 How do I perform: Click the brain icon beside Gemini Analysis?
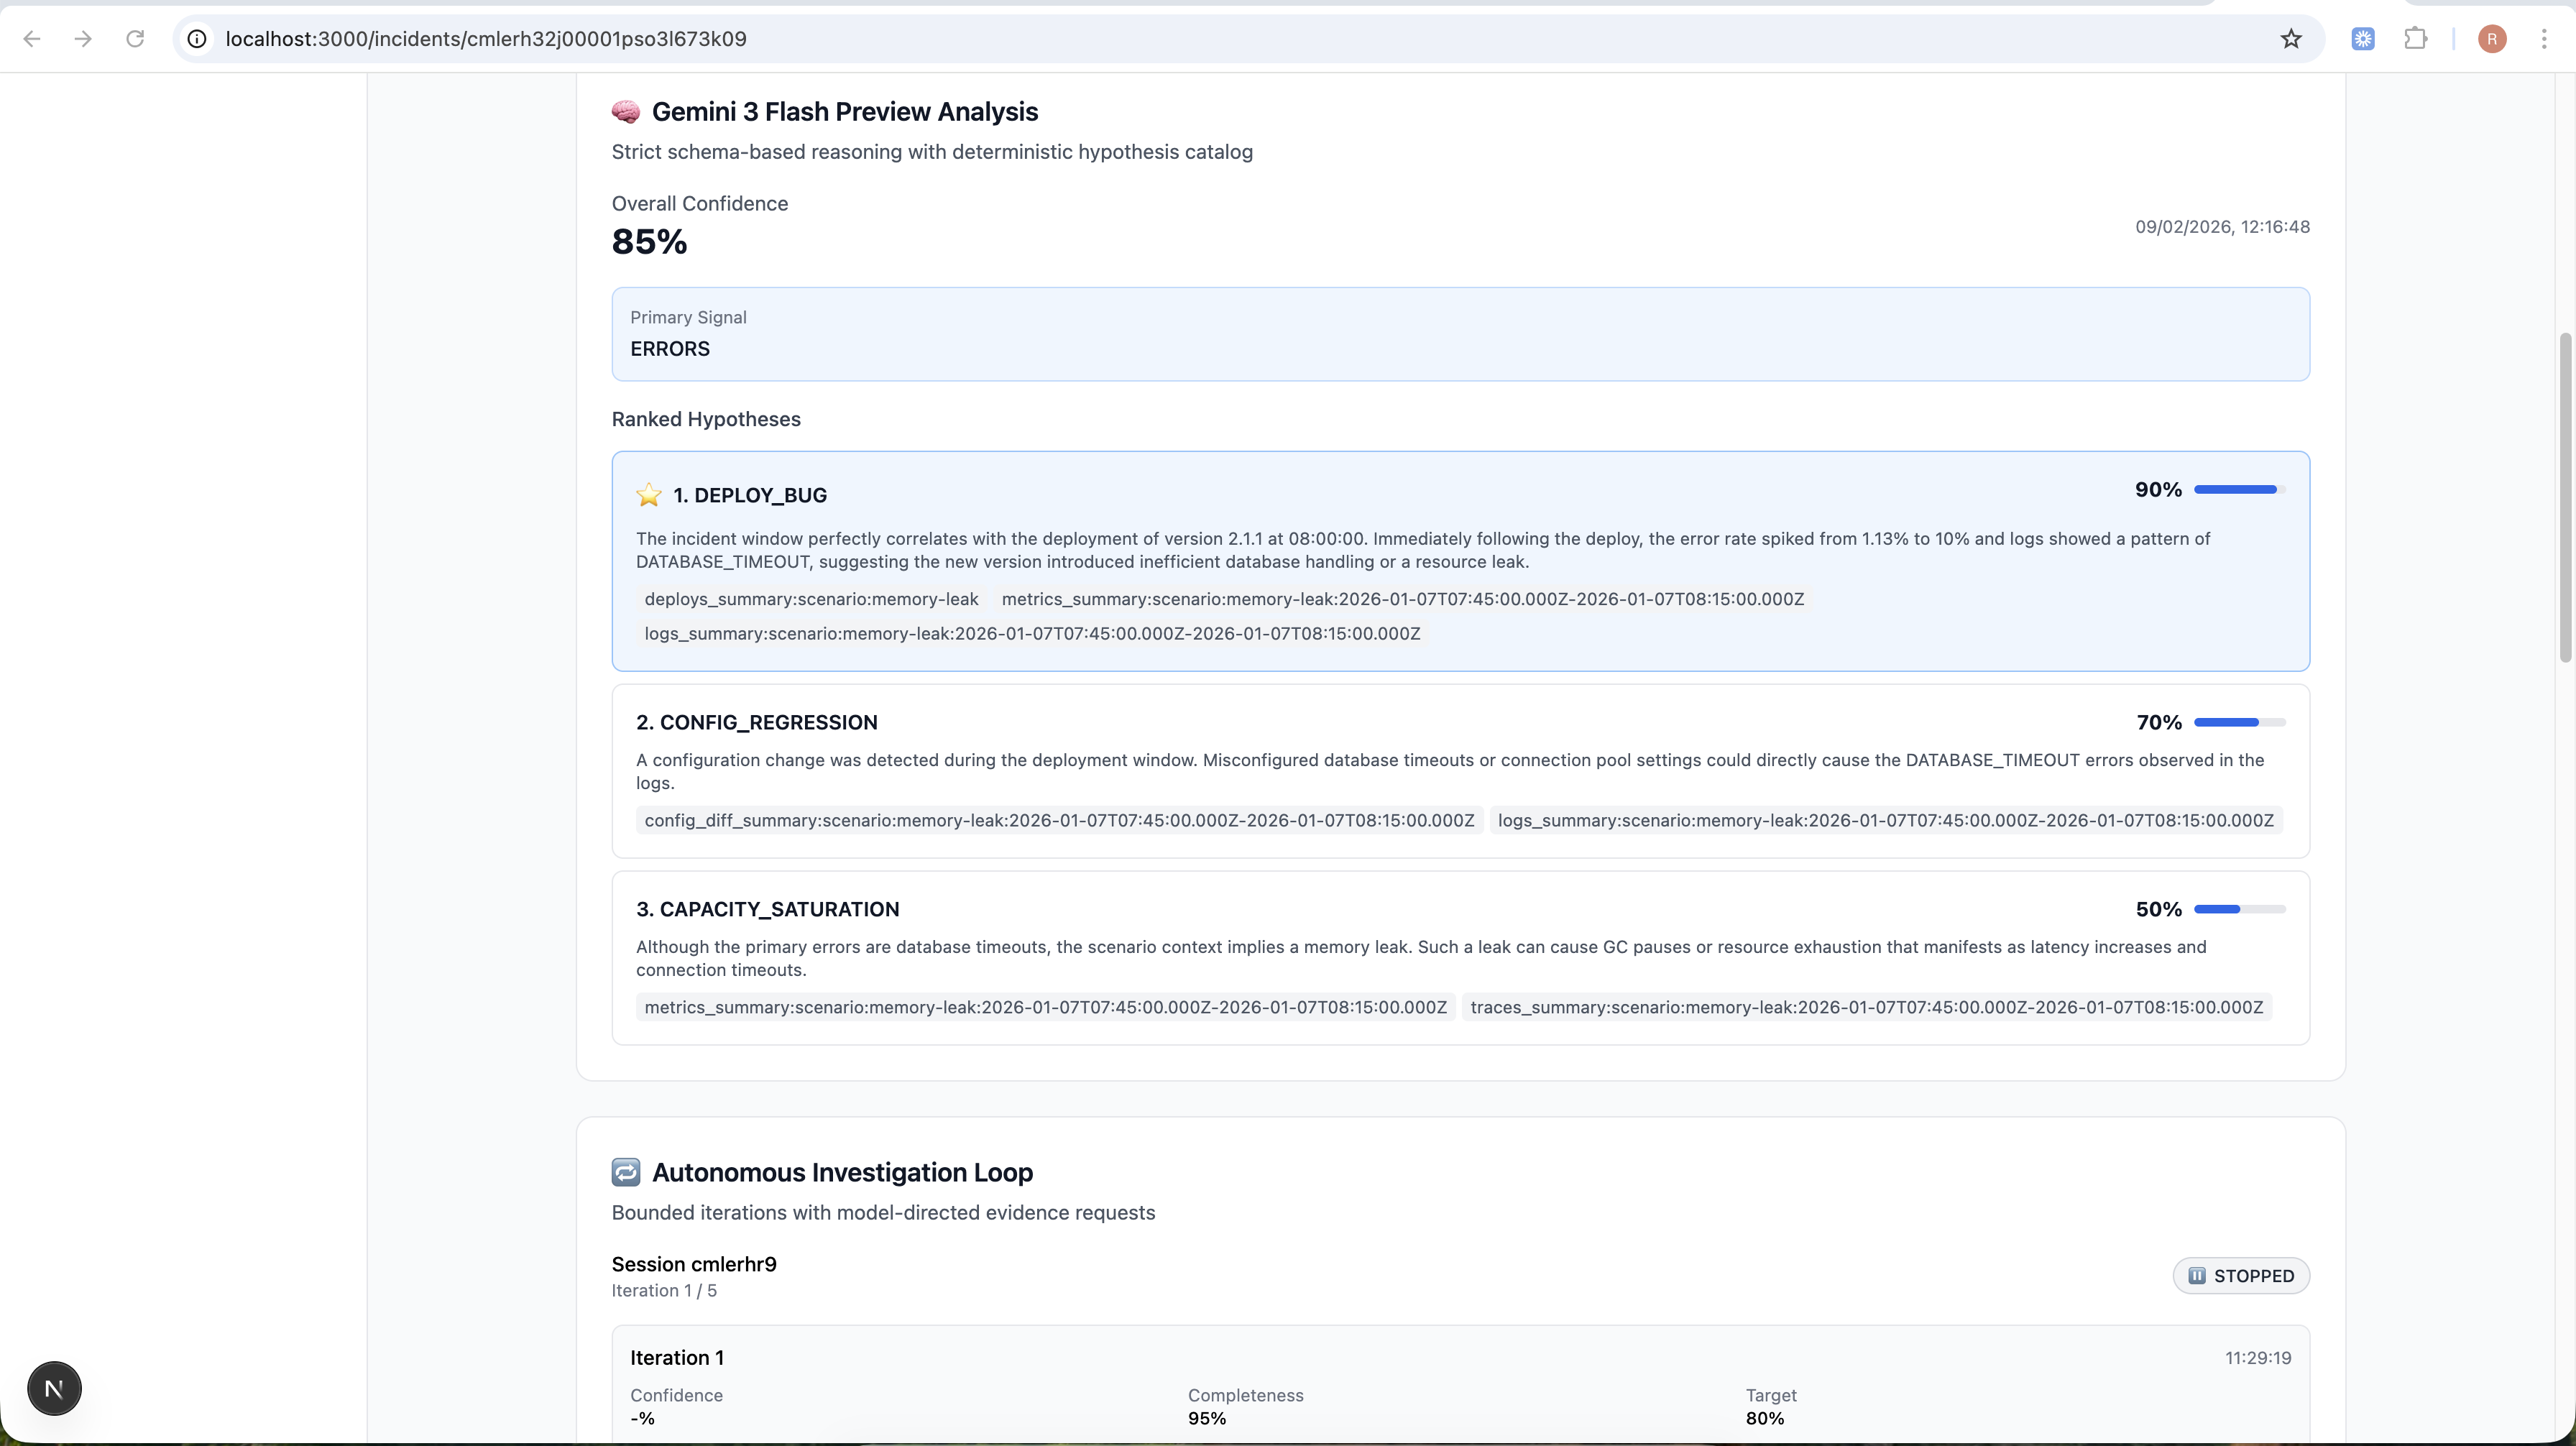pyautogui.click(x=626, y=112)
